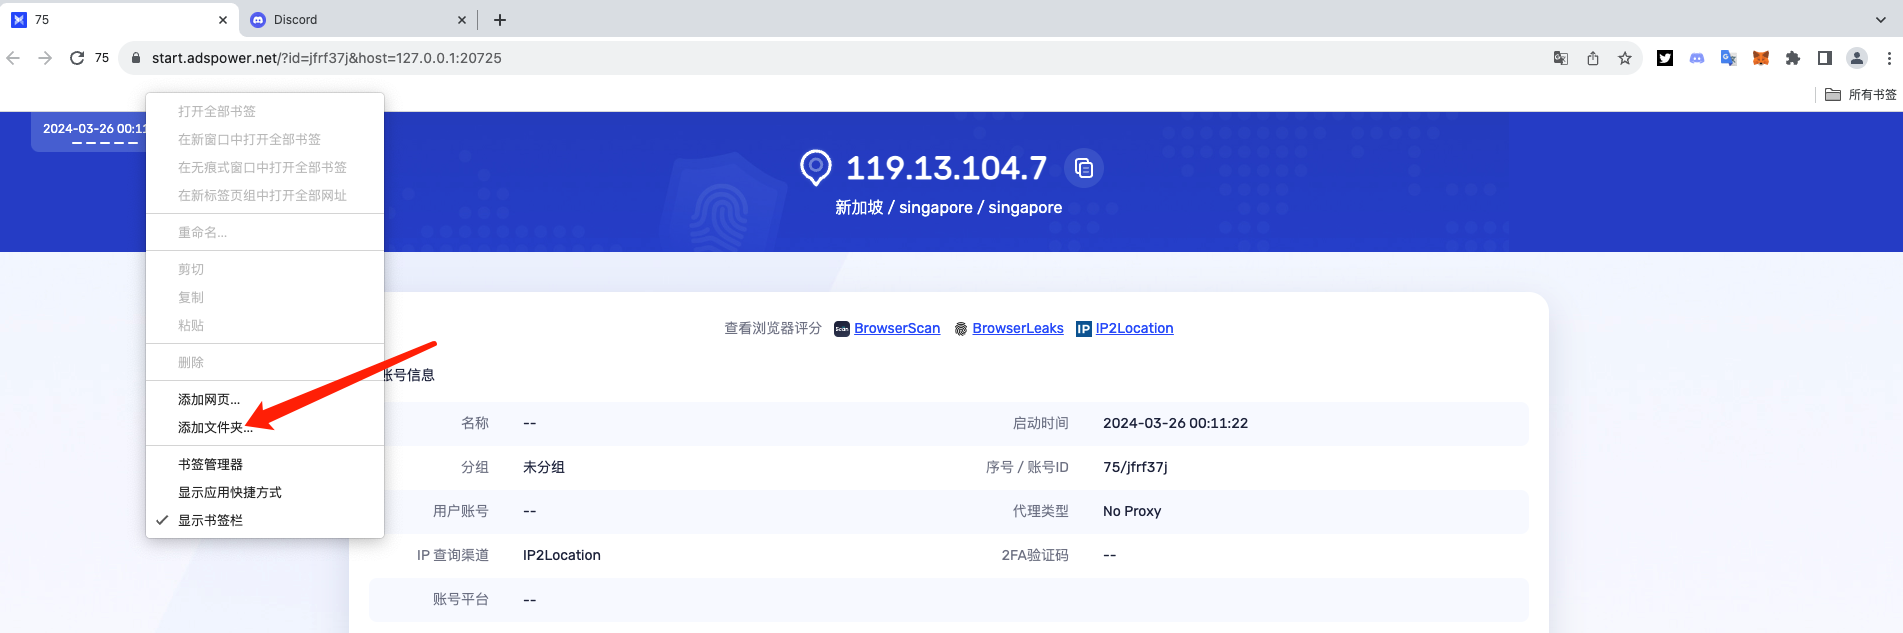Click 在新标签页组中打开全部网址 item

coord(265,195)
